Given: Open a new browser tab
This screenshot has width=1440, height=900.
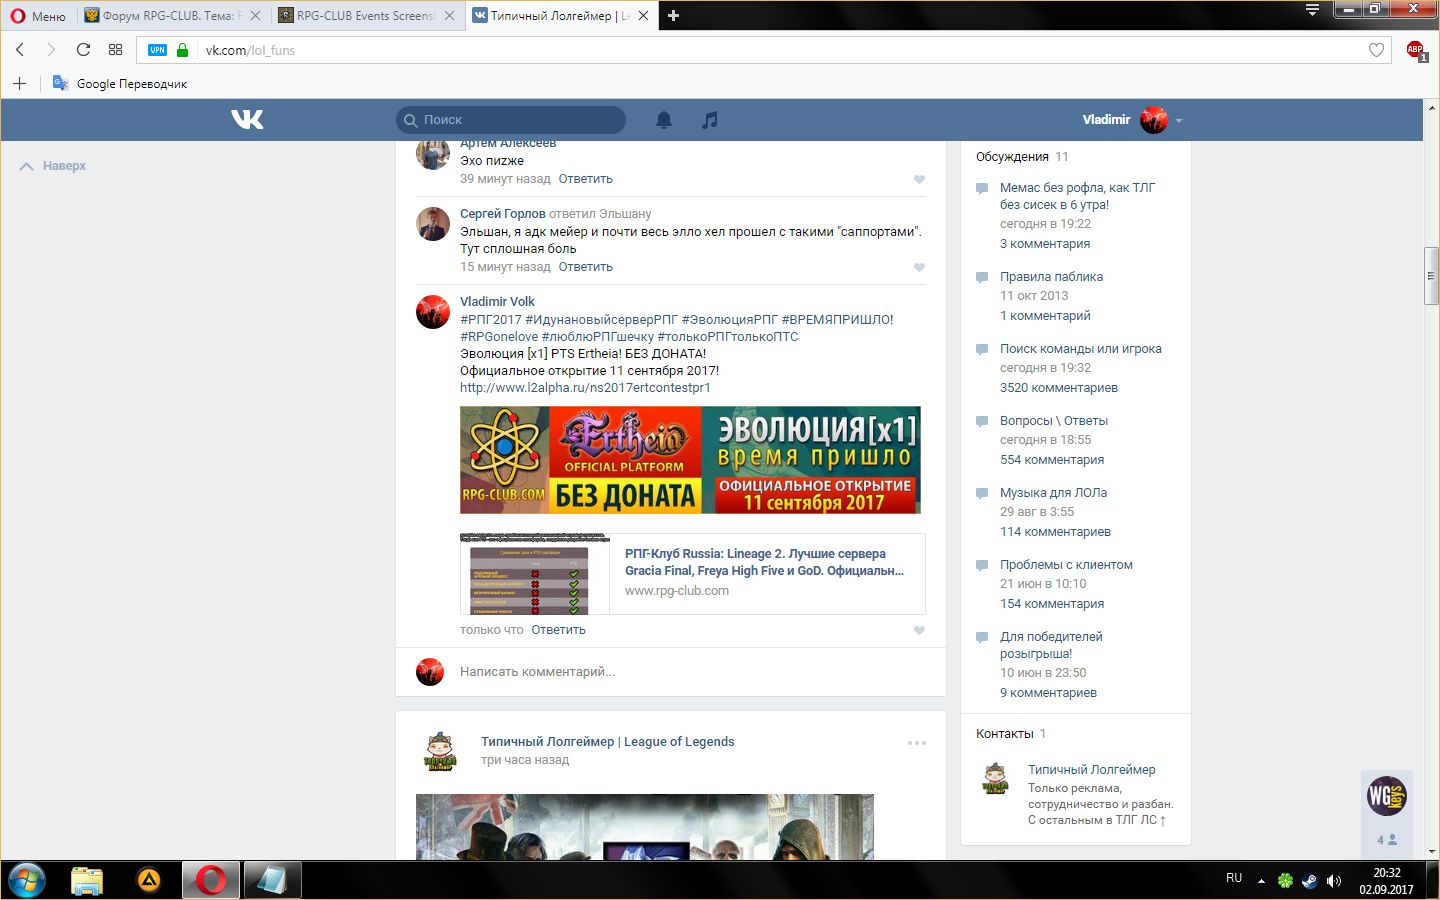Looking at the screenshot, I should pos(673,16).
